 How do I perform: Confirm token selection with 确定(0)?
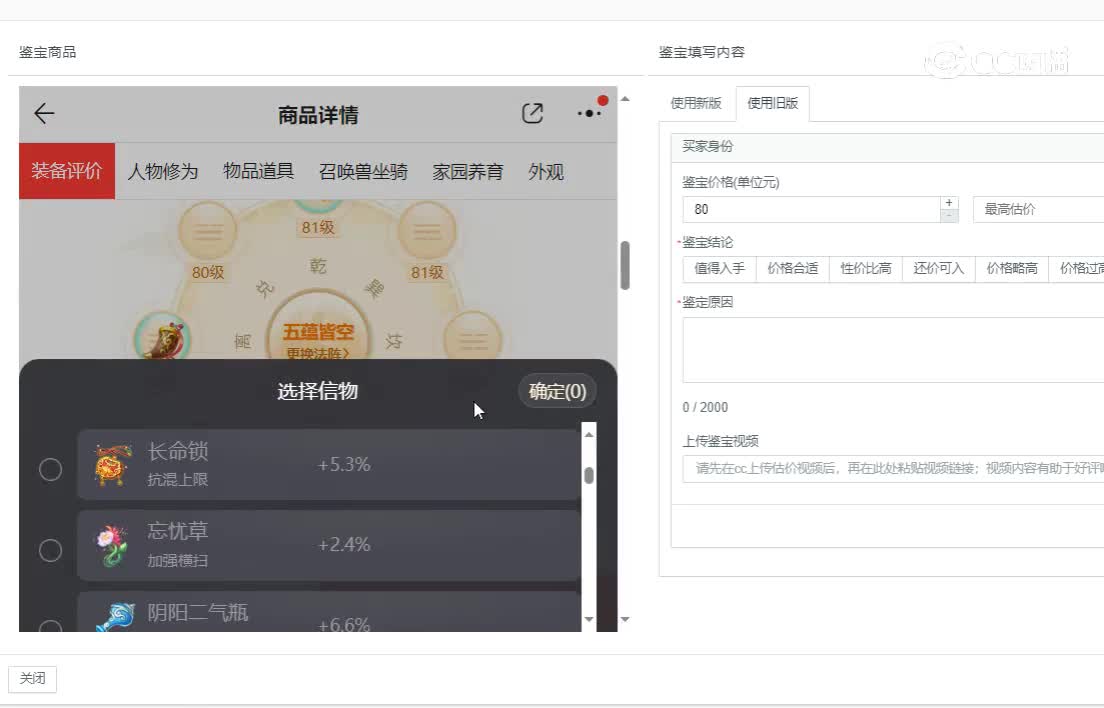click(x=557, y=391)
